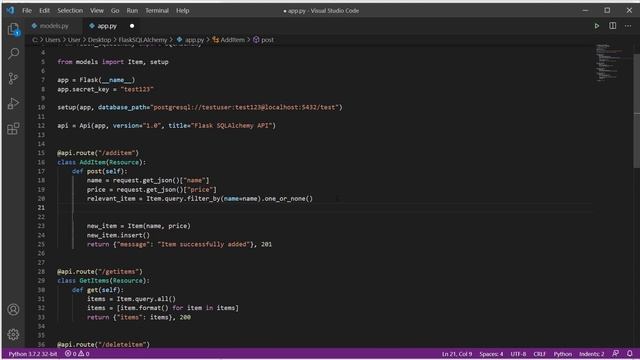The width and height of the screenshot is (640, 360).
Task: Open the Help menu
Action: click(182, 11)
